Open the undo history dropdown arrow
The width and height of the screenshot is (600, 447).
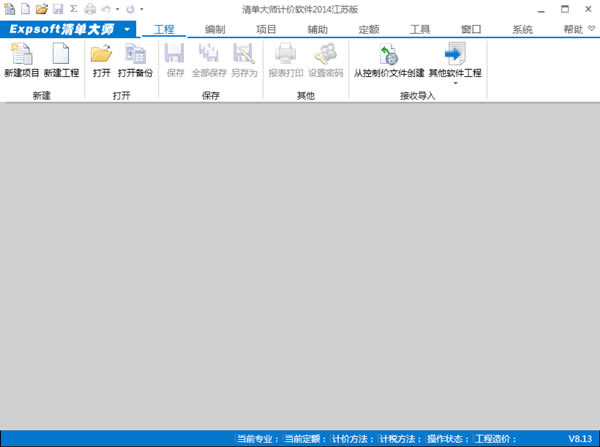click(x=117, y=9)
